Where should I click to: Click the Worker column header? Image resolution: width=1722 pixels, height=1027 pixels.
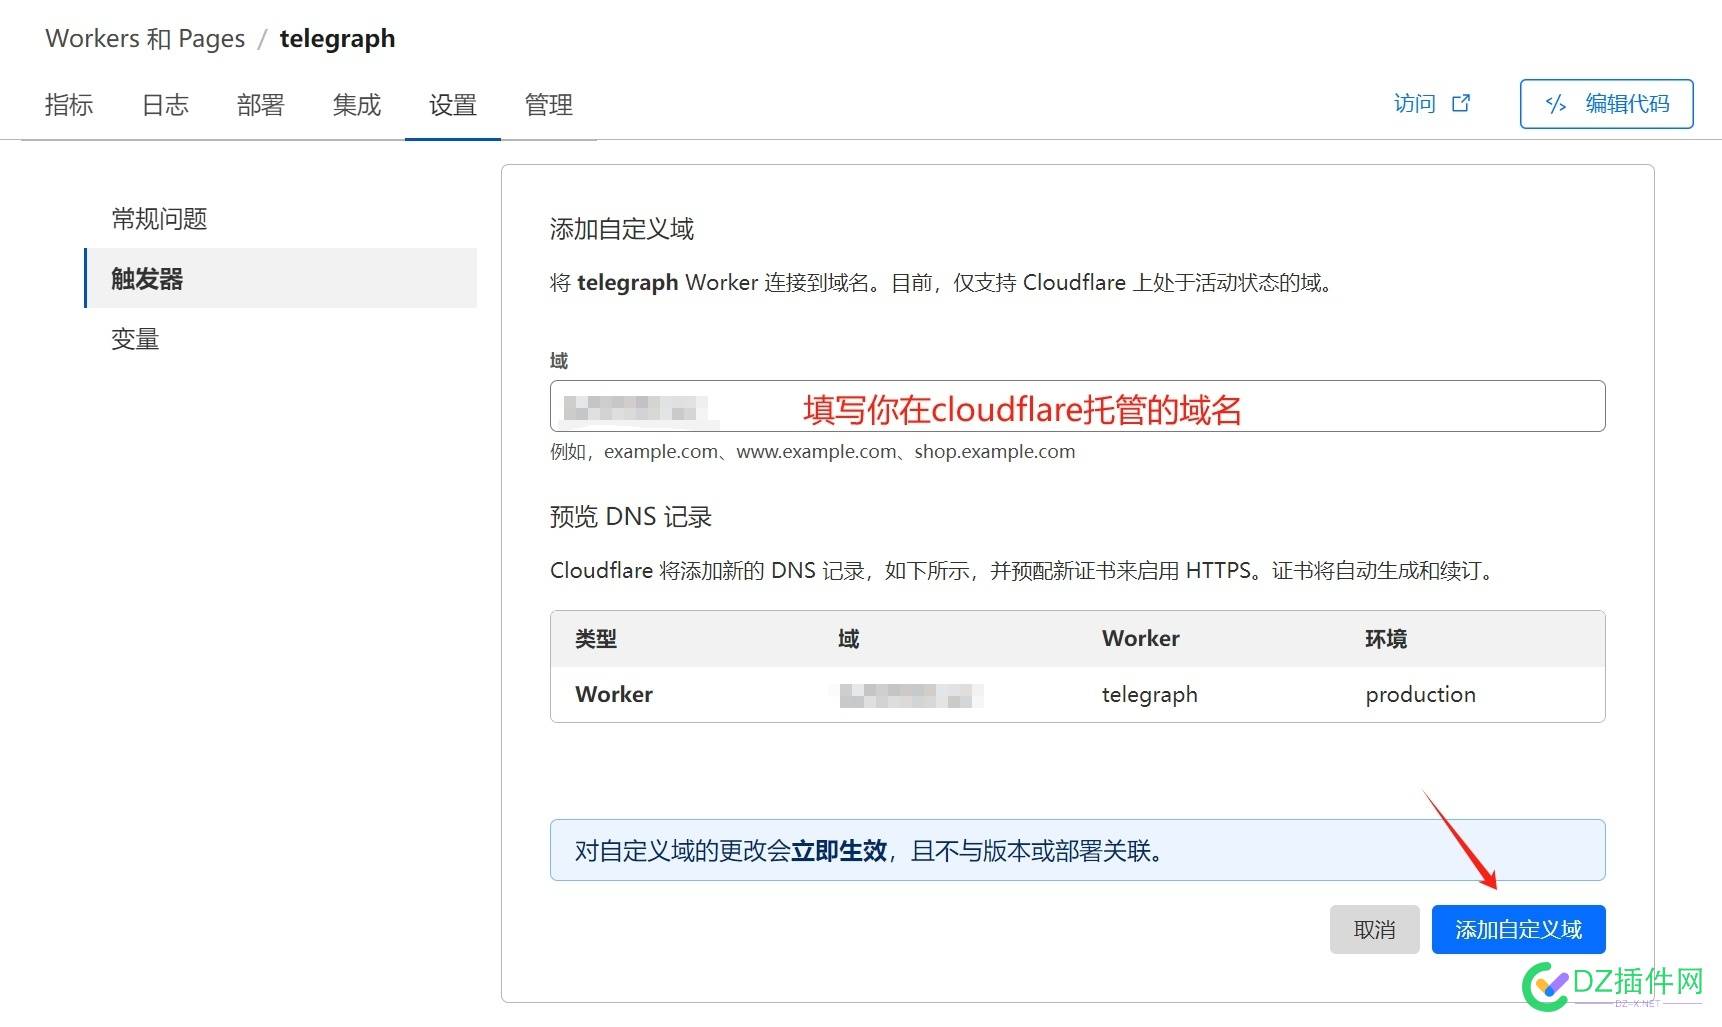pos(1140,639)
